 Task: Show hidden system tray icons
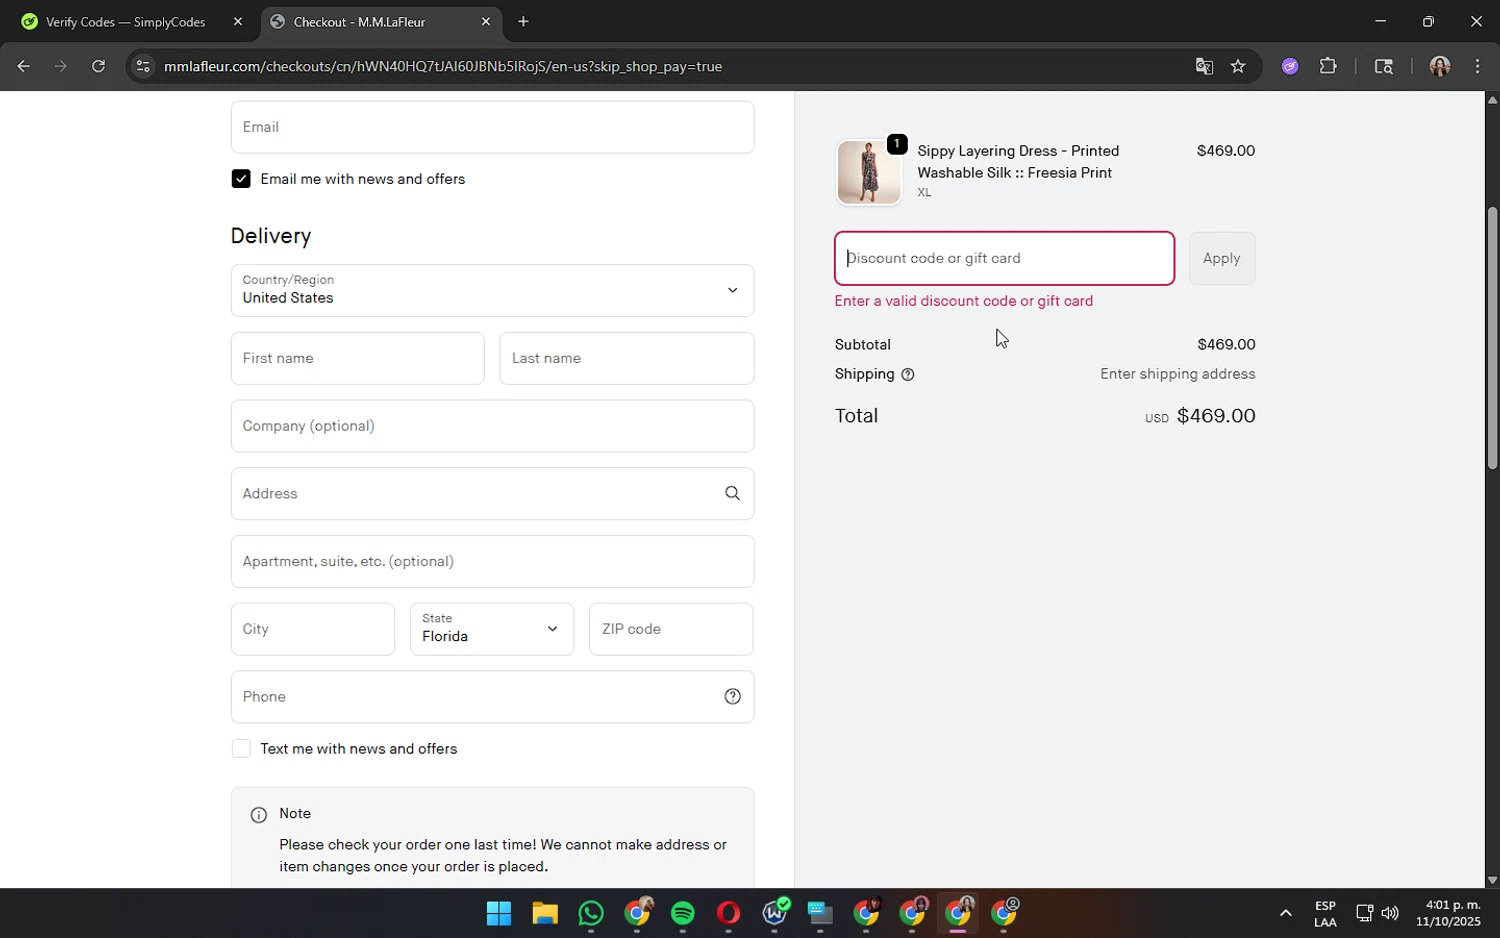point(1286,913)
